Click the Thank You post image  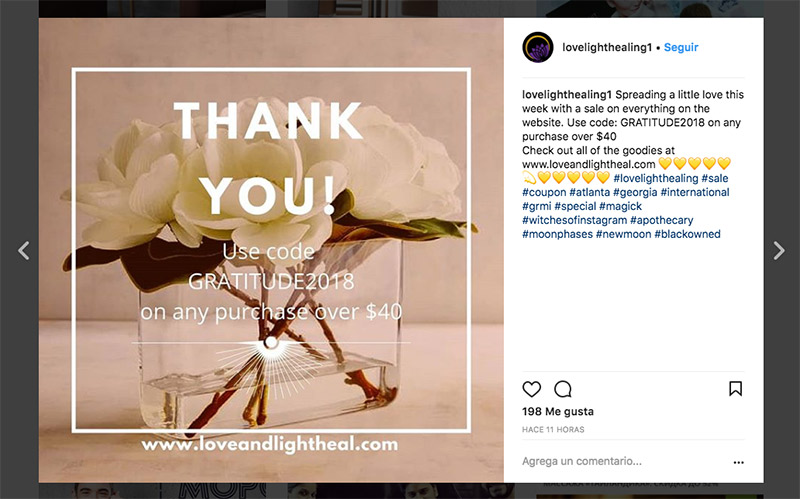(271, 250)
